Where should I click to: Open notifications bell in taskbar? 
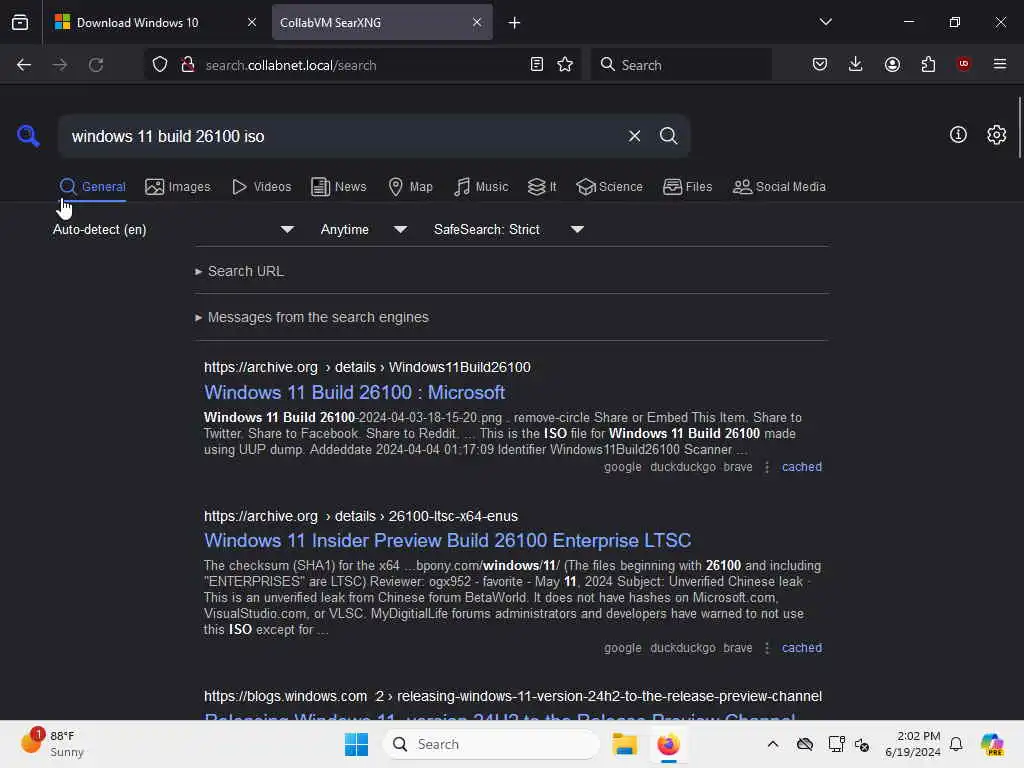pyautogui.click(x=956, y=744)
